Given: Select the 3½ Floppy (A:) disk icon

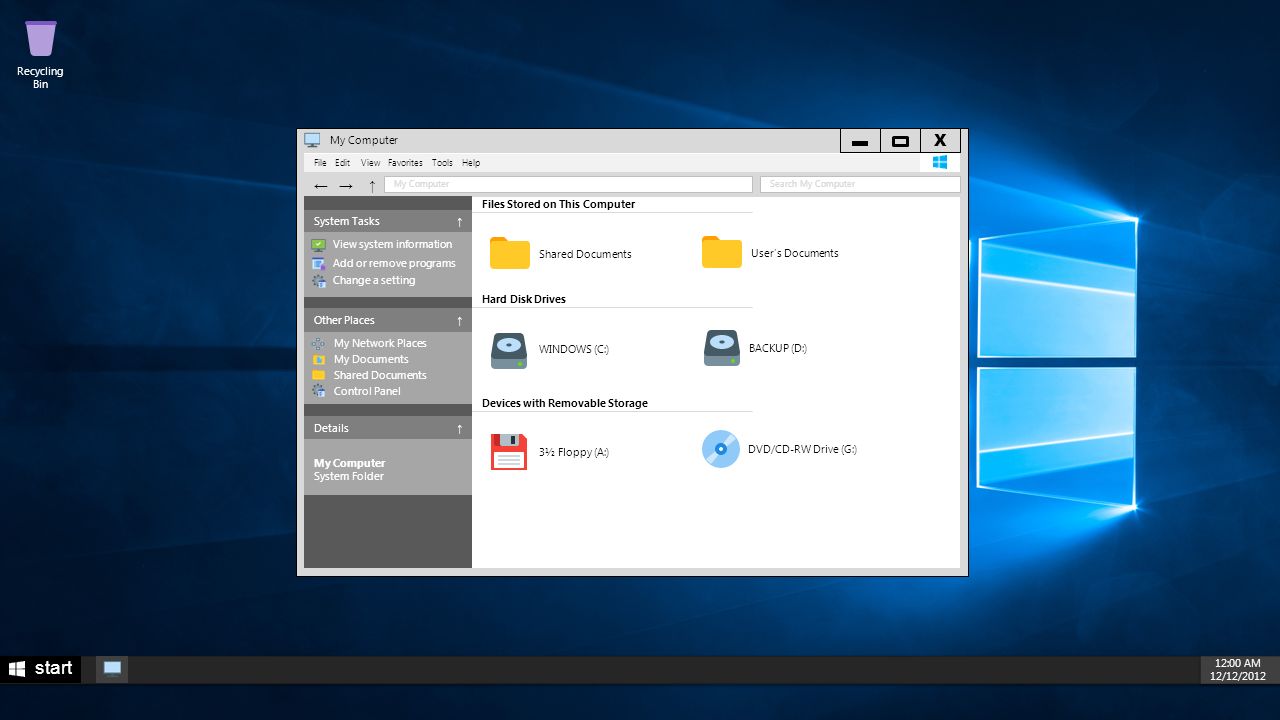Looking at the screenshot, I should [509, 452].
